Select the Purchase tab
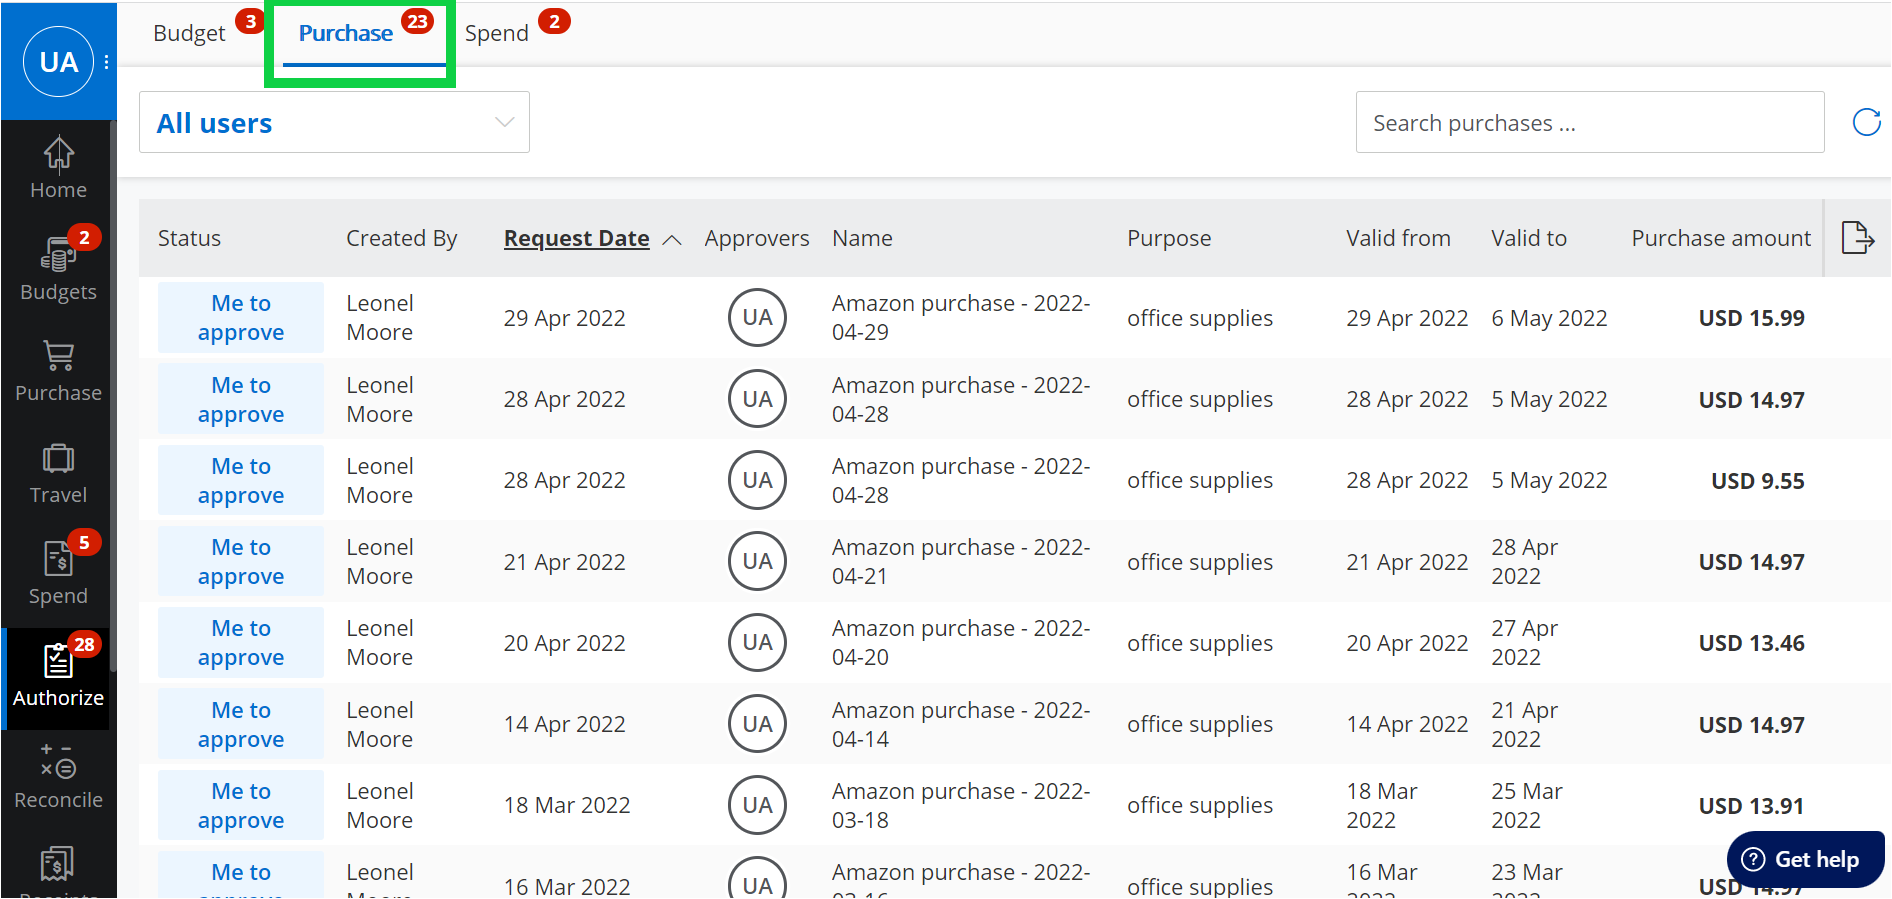 pos(346,33)
